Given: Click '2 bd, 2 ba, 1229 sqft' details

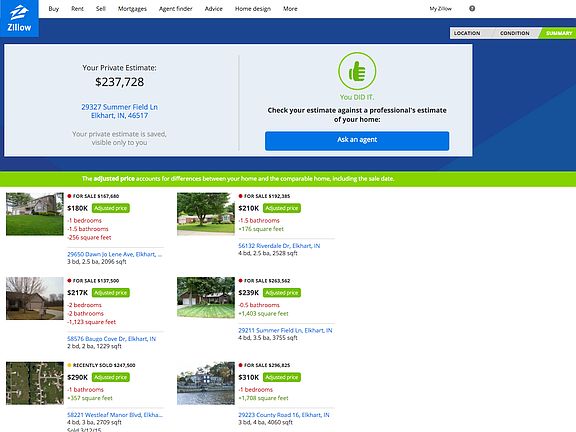Looking at the screenshot, I should click(94, 346).
